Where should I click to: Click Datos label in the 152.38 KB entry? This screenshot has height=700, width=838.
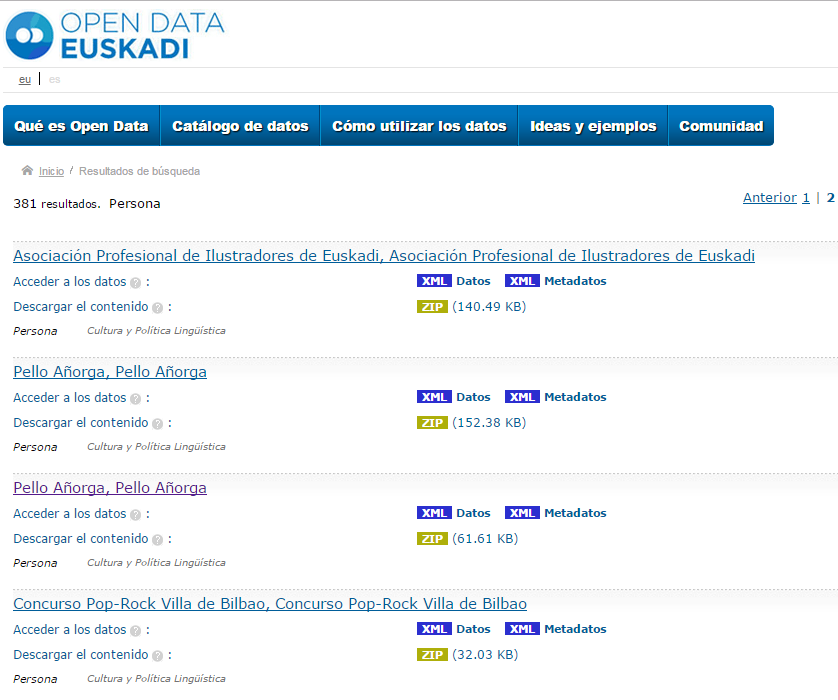(473, 397)
